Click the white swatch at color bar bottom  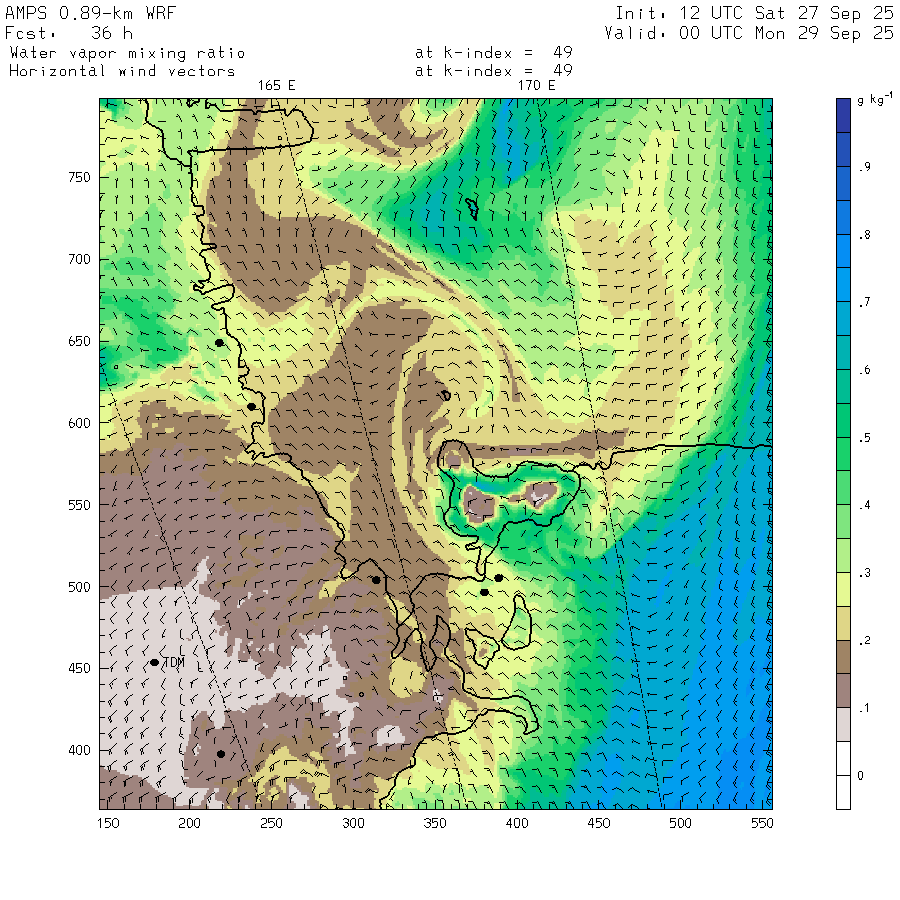843,792
